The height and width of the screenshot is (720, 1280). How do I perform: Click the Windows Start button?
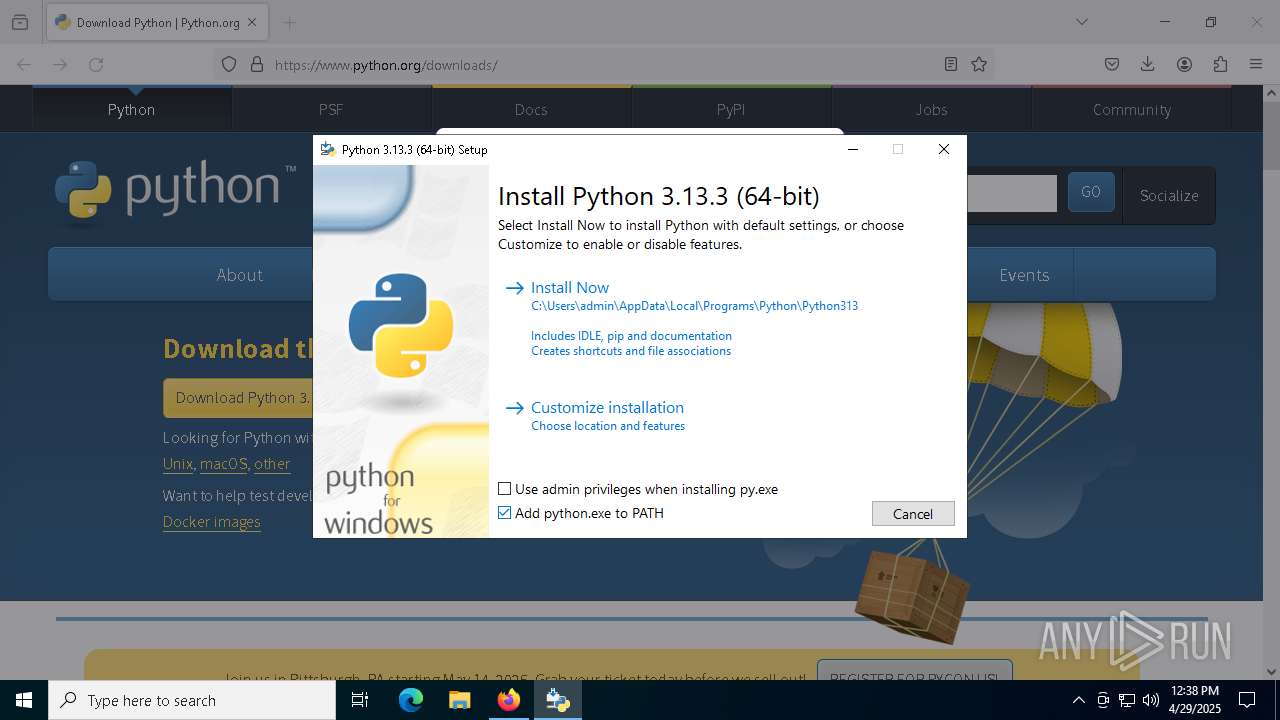tap(24, 700)
